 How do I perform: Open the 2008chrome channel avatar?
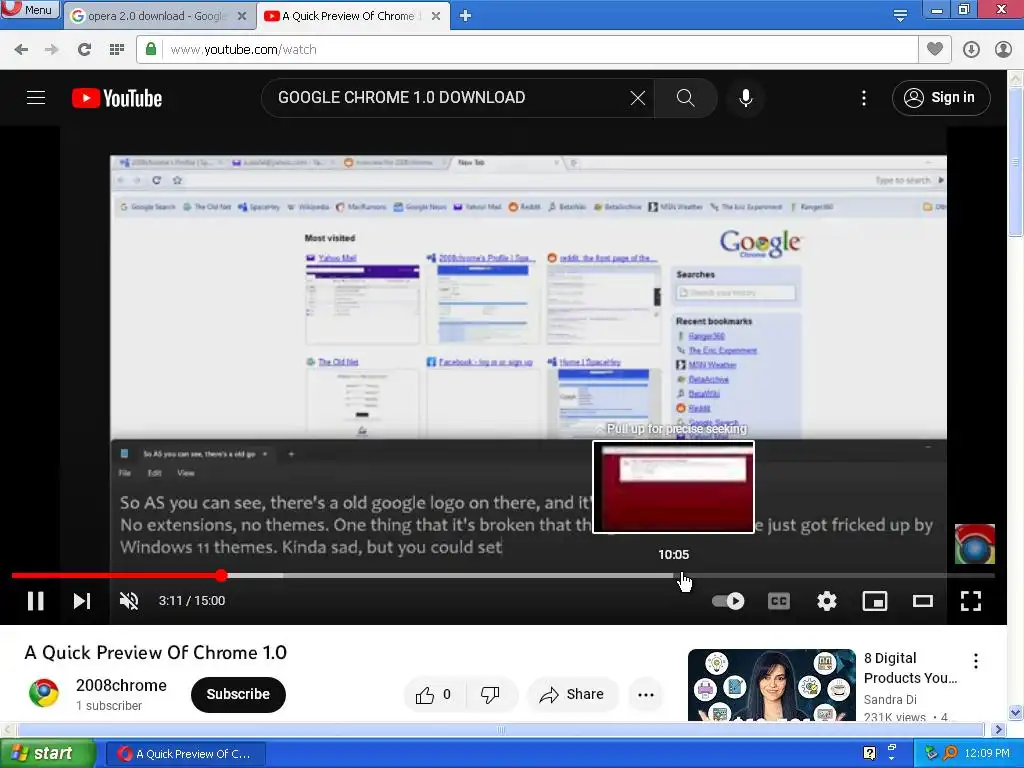44,694
